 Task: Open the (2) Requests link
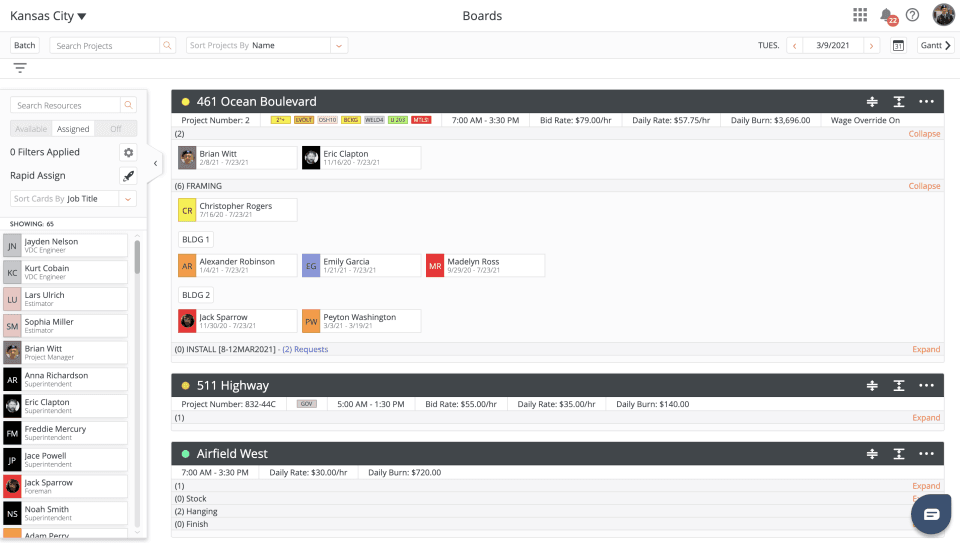[305, 350]
